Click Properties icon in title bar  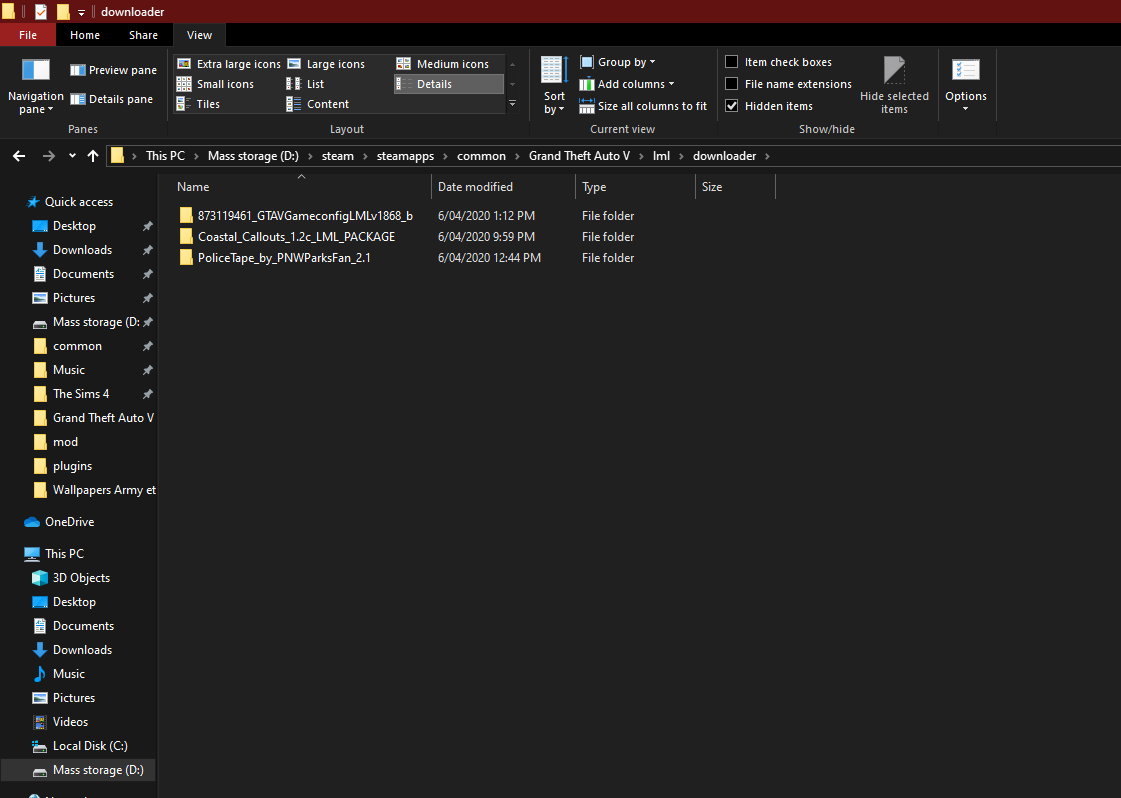[41, 11]
